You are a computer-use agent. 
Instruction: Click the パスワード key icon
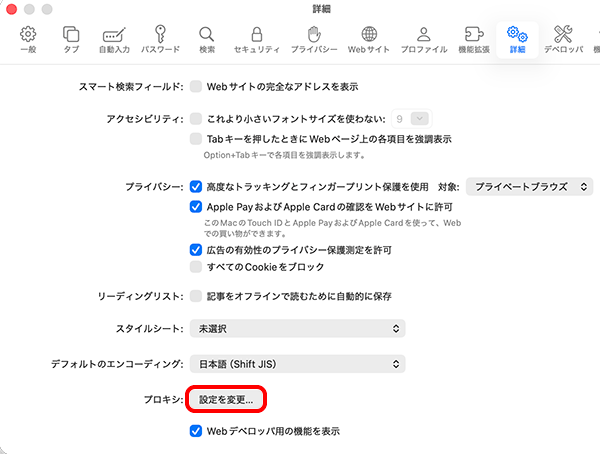[x=160, y=36]
